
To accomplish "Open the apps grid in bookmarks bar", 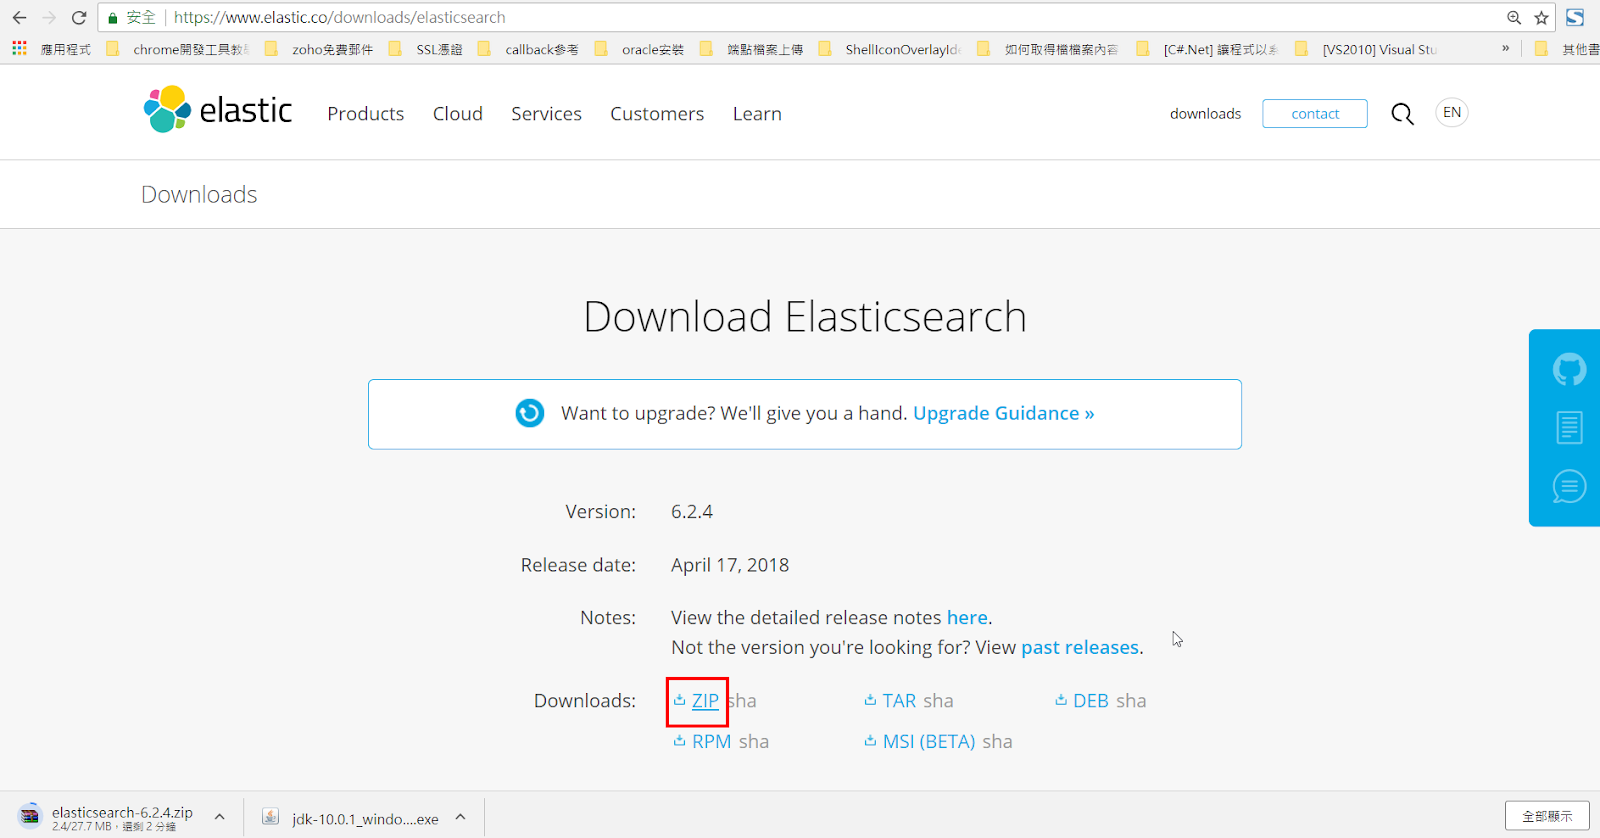I will [x=19, y=48].
